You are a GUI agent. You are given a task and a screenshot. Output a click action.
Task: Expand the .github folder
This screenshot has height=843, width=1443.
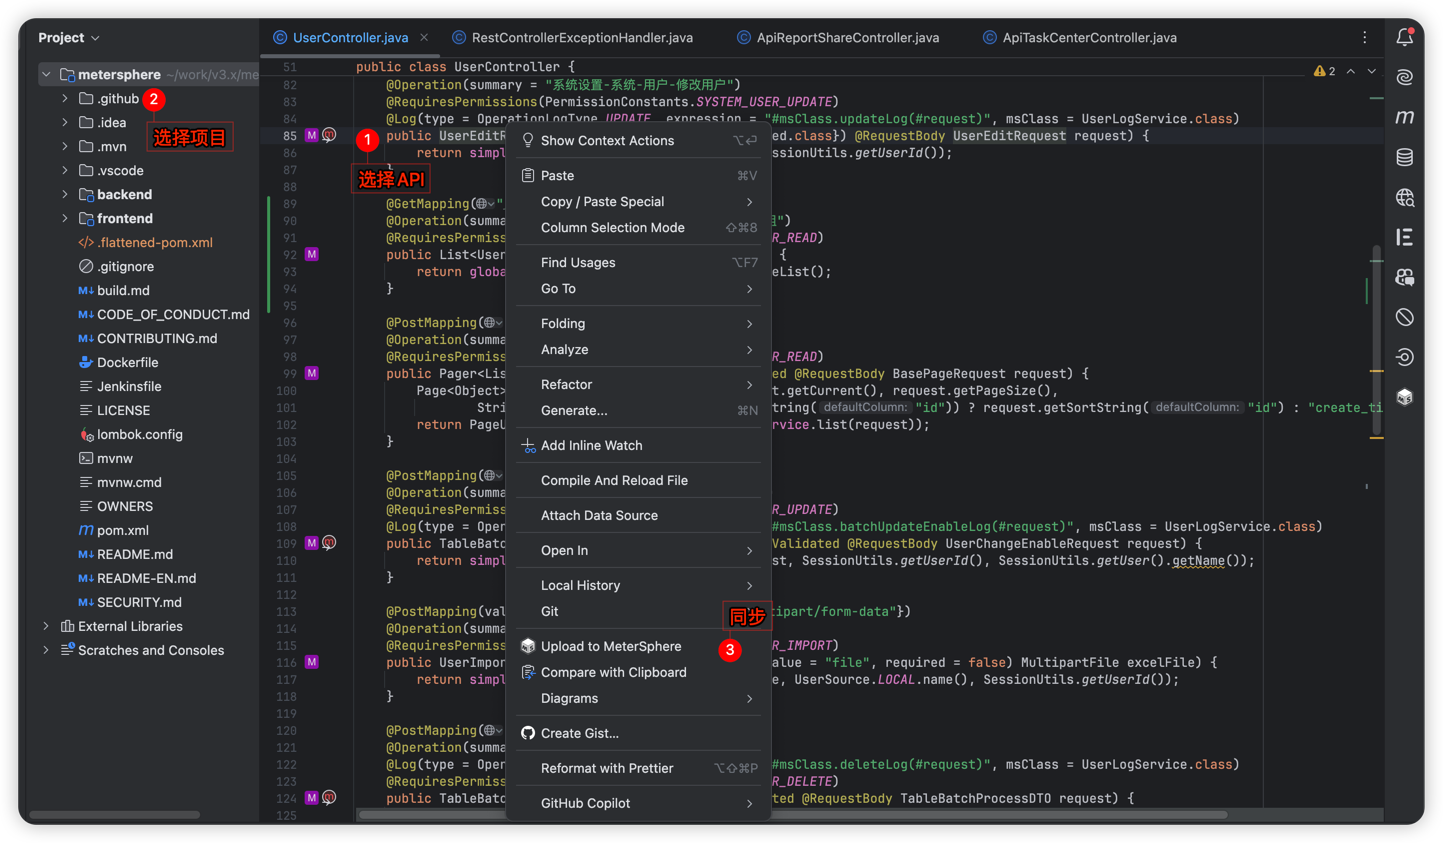(x=65, y=98)
